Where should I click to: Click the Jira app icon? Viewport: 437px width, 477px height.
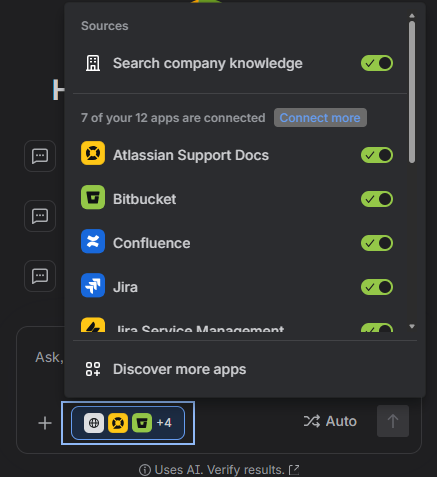tap(93, 285)
